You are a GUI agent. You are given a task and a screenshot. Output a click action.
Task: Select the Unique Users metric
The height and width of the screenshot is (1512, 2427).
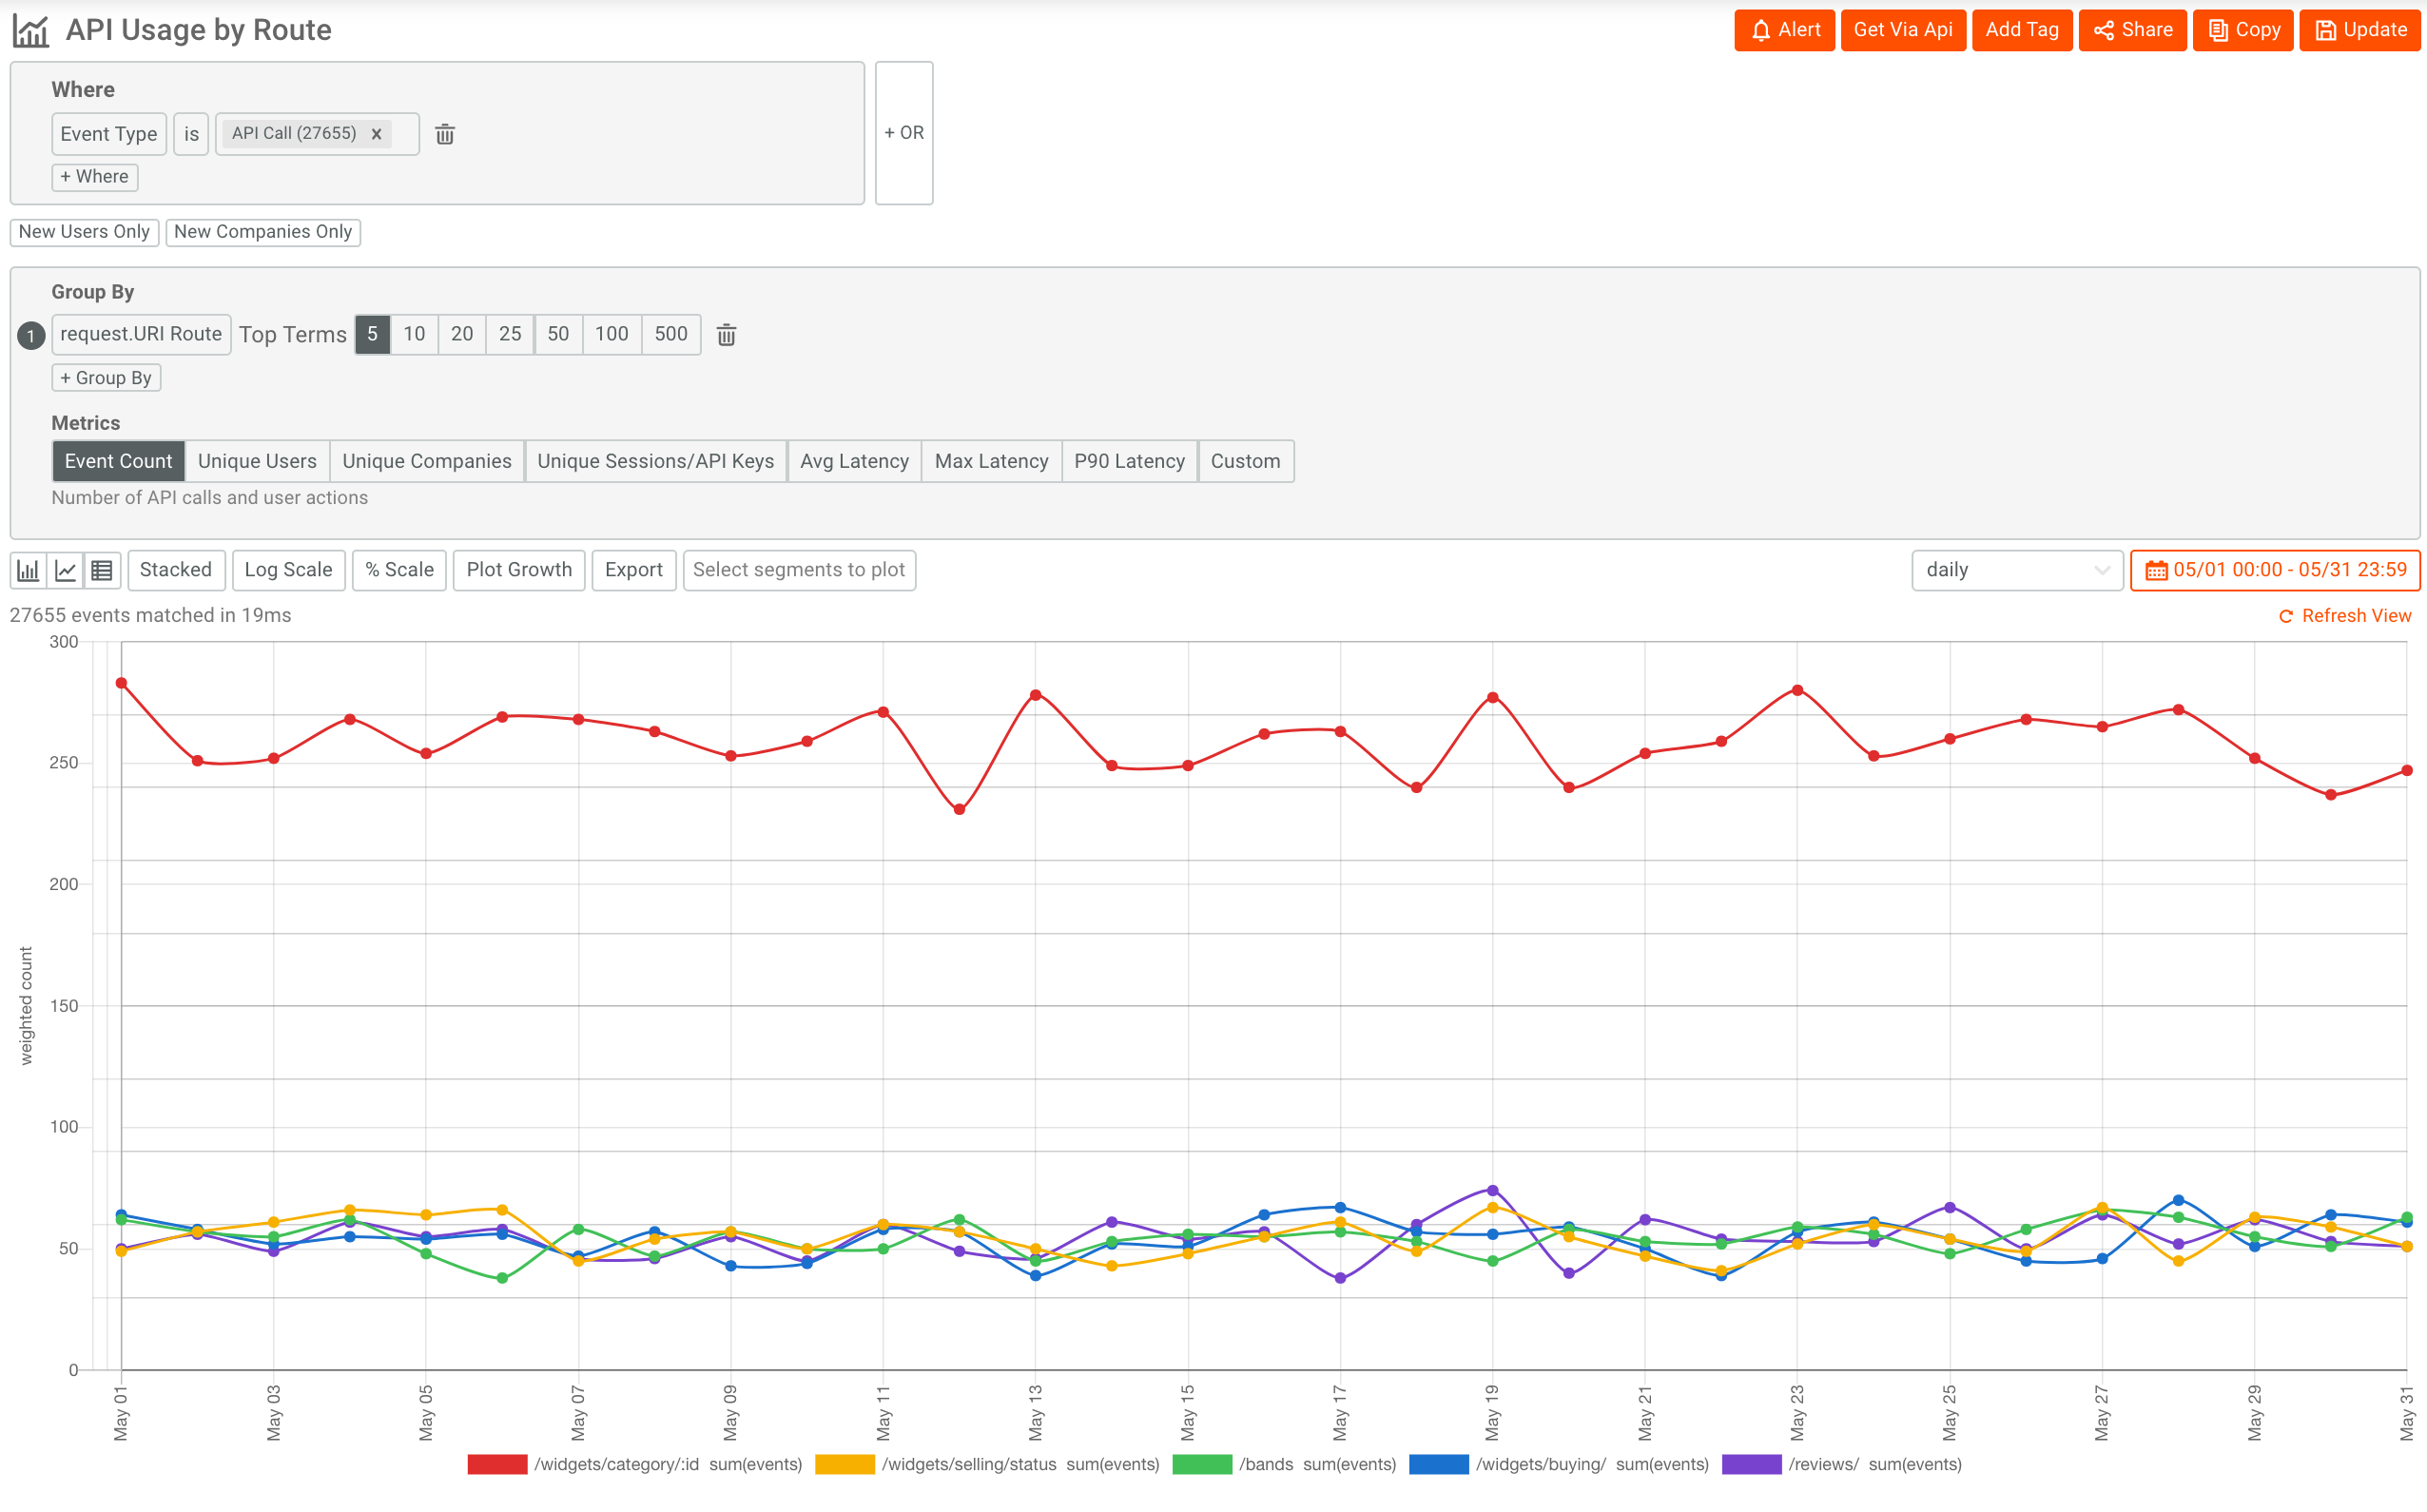coord(257,461)
